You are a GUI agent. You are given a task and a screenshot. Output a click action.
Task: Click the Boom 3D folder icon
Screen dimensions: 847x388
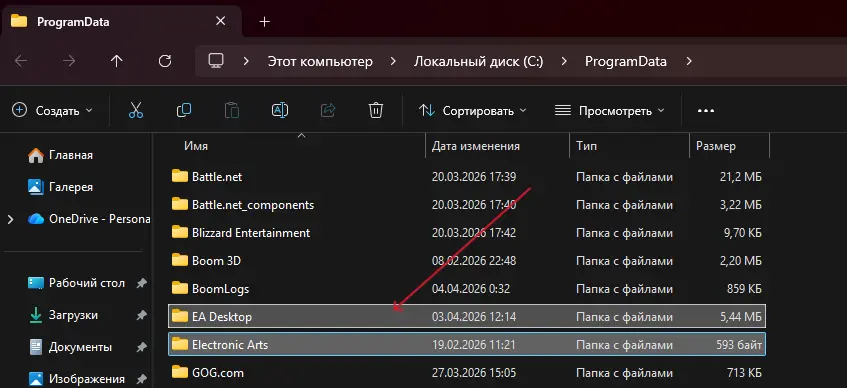(x=180, y=260)
